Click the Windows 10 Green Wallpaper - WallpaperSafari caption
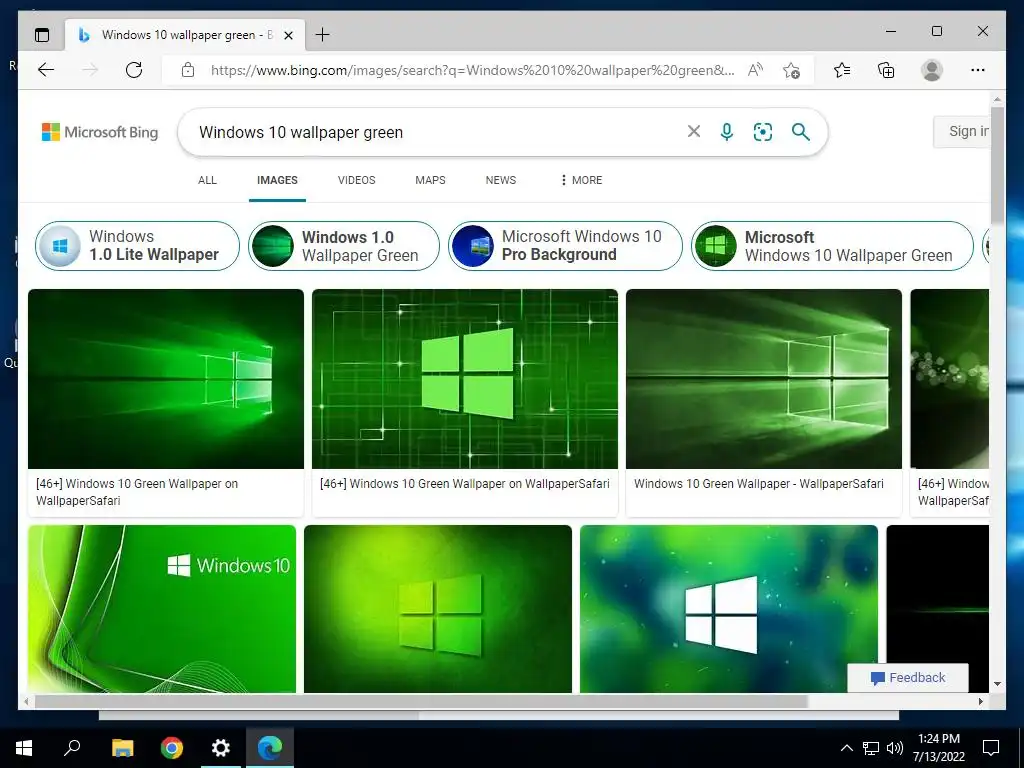 pyautogui.click(x=759, y=484)
